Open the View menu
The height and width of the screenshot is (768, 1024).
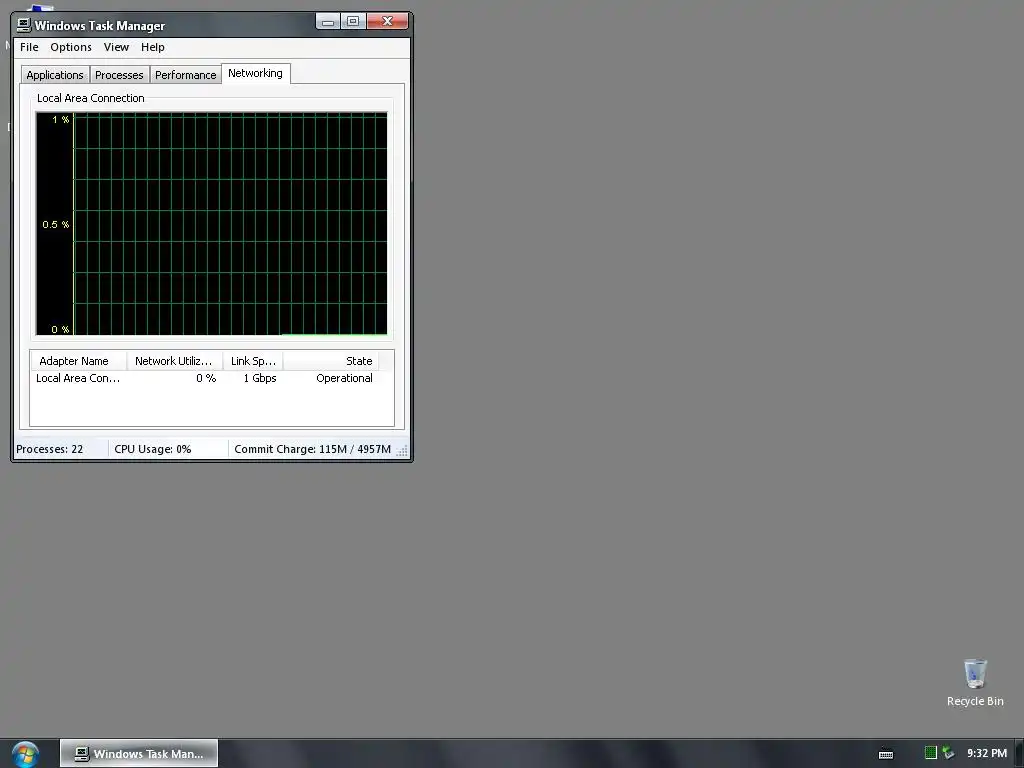click(116, 47)
